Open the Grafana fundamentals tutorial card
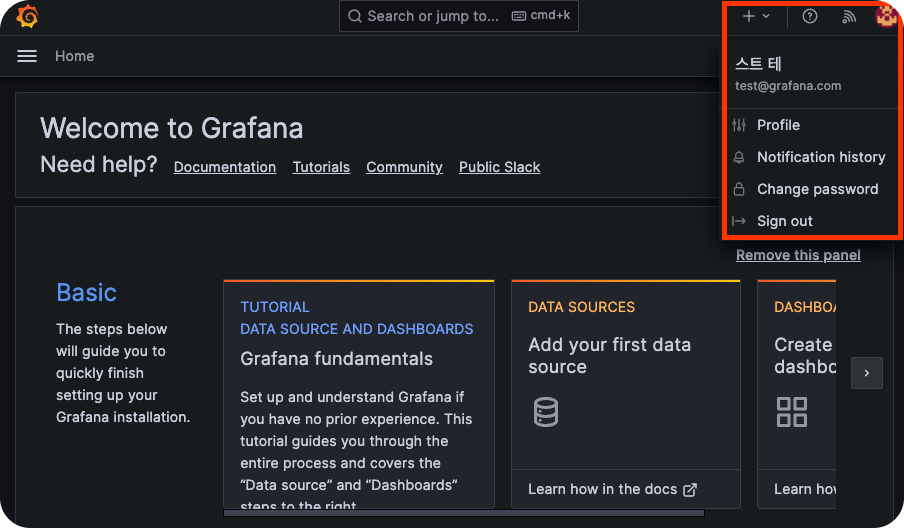This screenshot has height=528, width=904. [359, 394]
